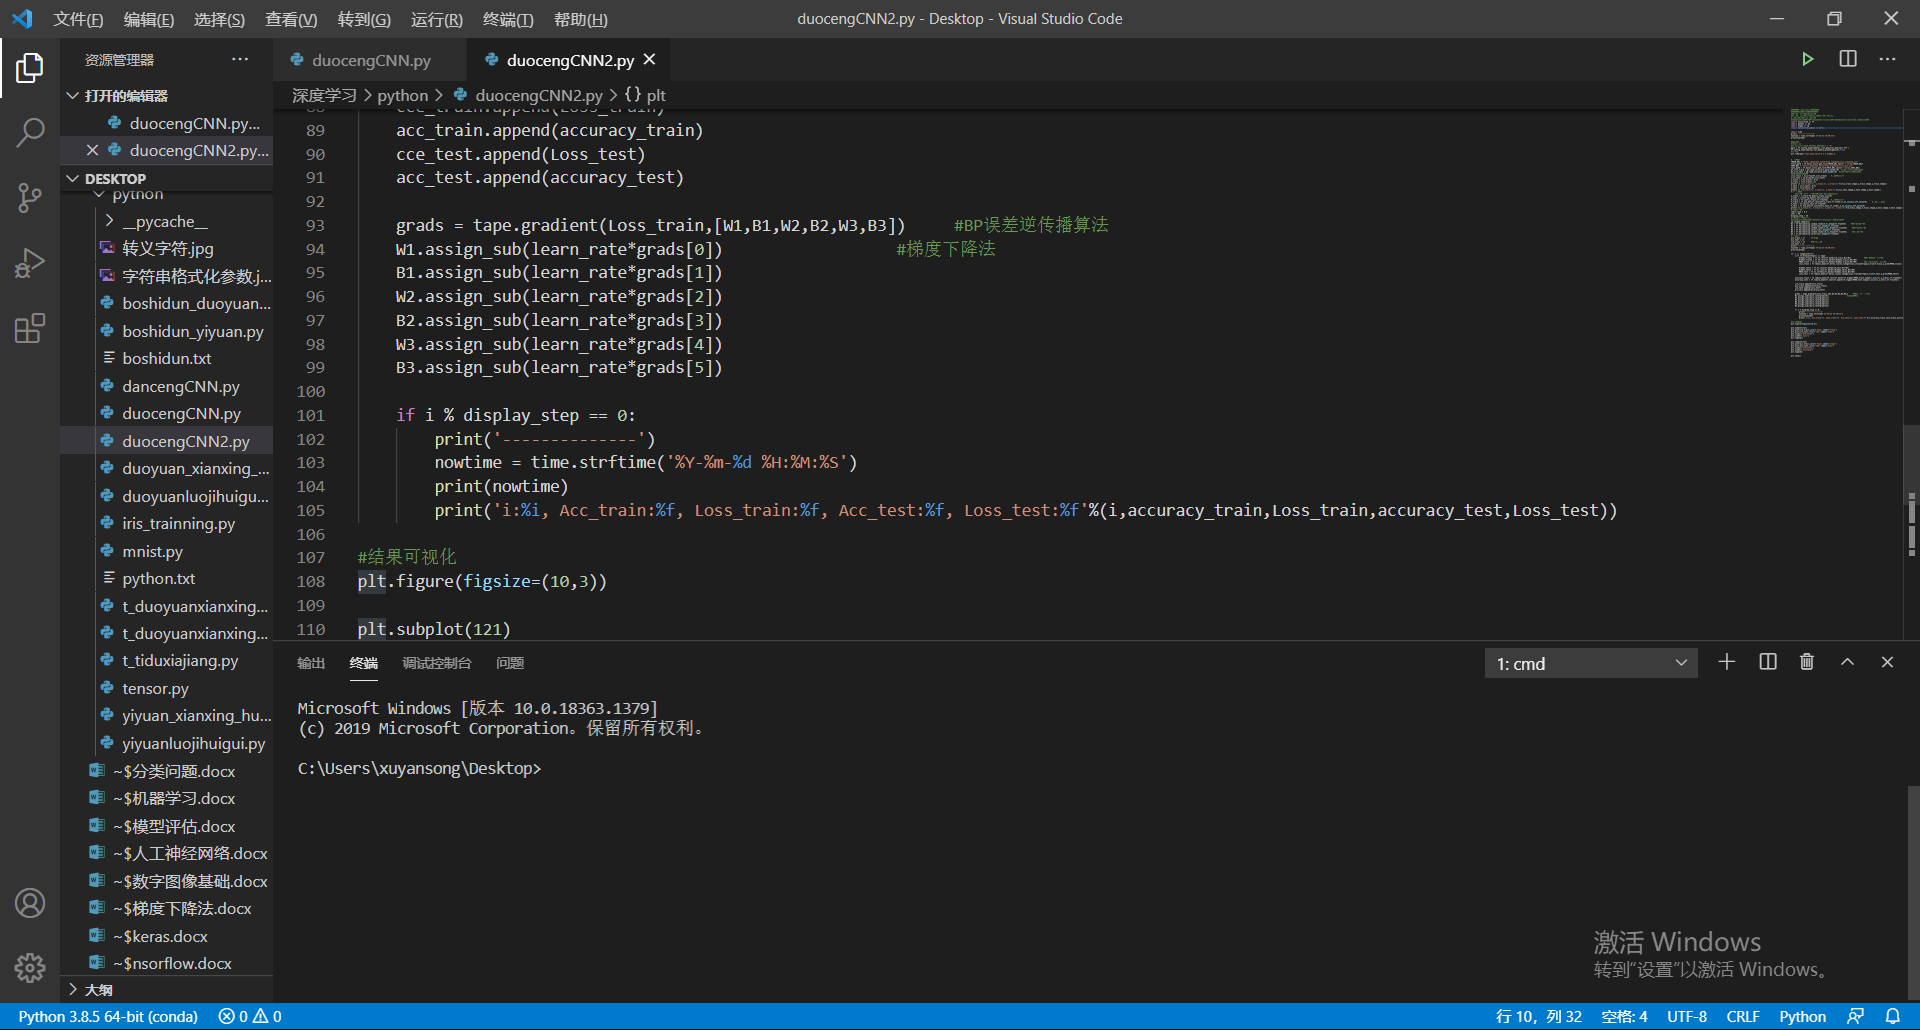Expand the Outline section at bottom
The height and width of the screenshot is (1030, 1920).
point(72,989)
